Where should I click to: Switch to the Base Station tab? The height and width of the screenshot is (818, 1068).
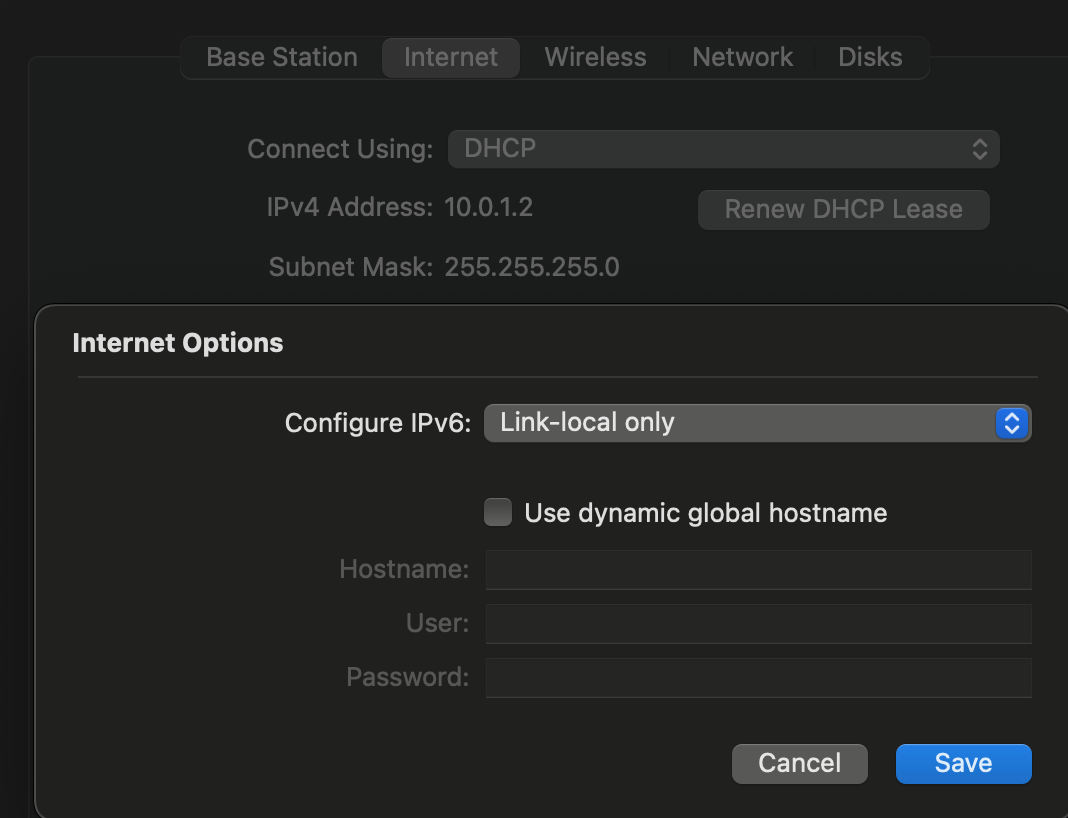pyautogui.click(x=281, y=57)
